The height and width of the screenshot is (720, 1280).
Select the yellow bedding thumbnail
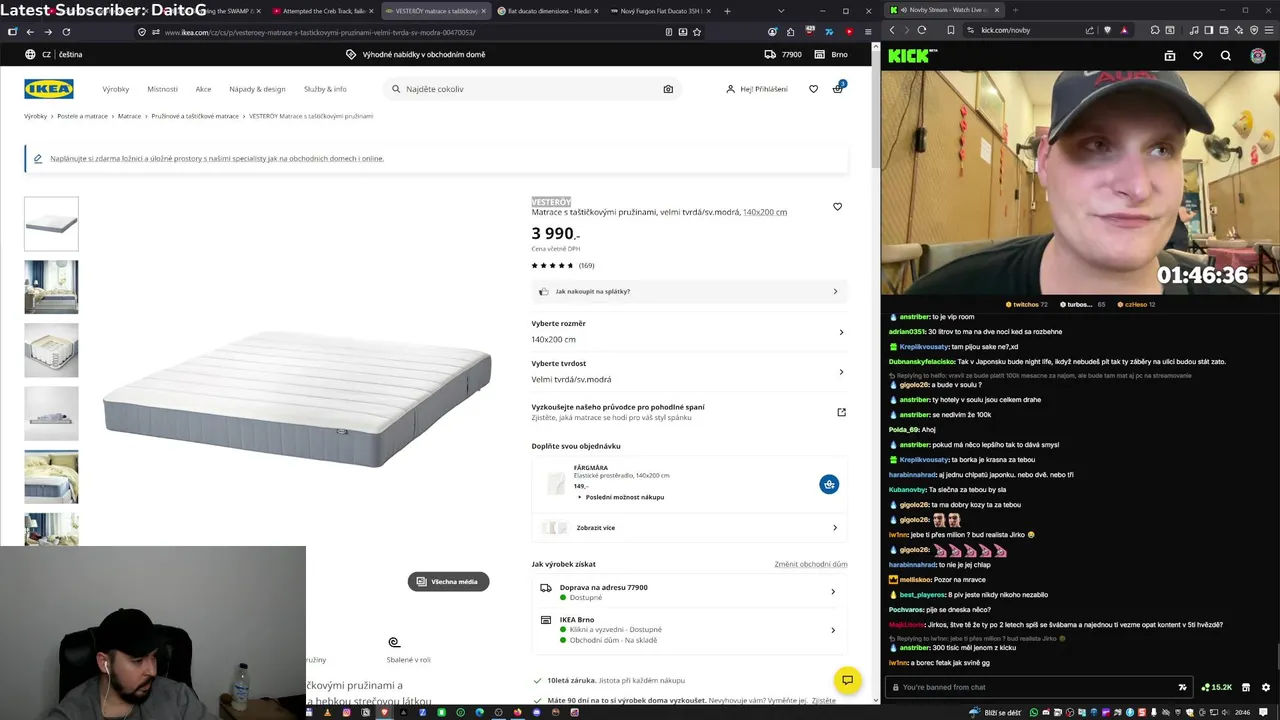point(51,476)
